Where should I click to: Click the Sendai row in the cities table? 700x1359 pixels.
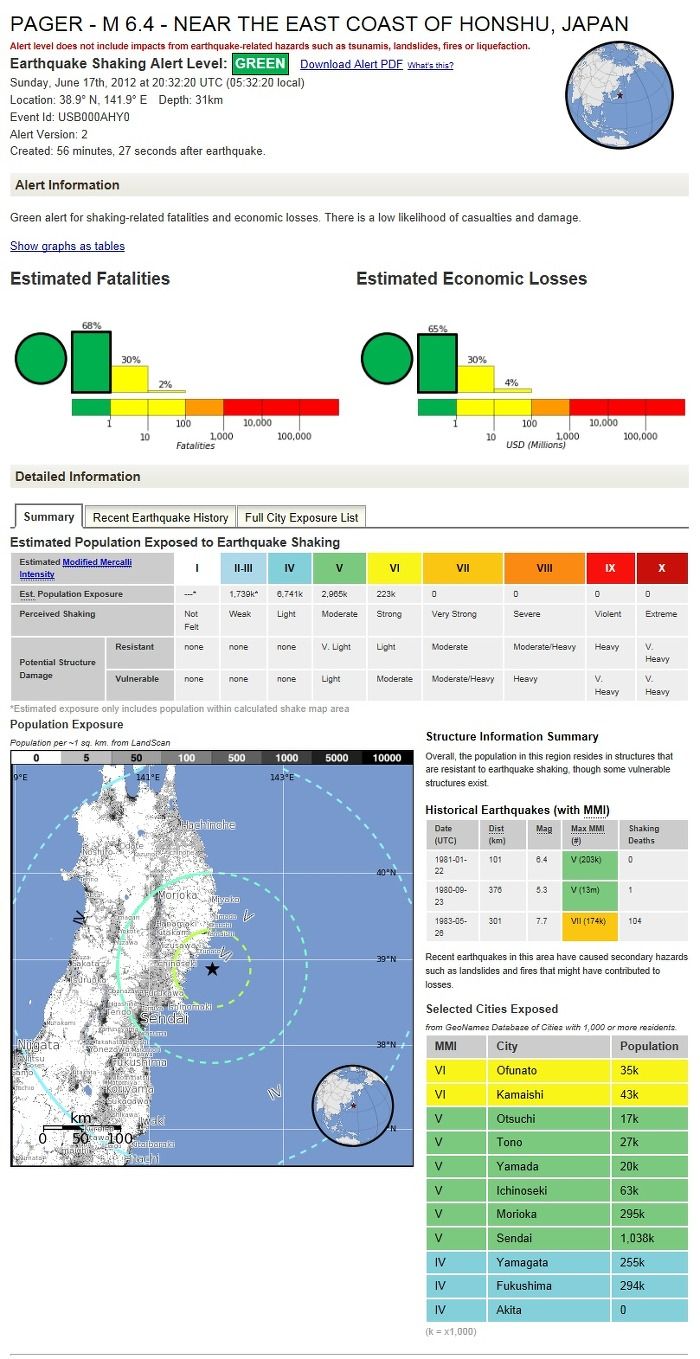pos(557,1238)
